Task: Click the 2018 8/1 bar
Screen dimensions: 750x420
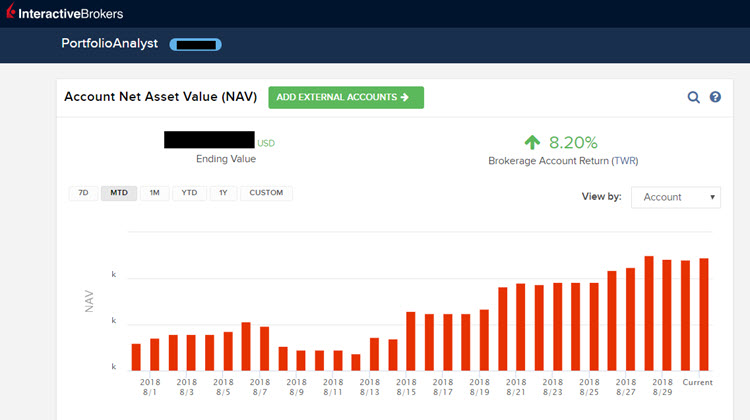Action: (x=154, y=354)
